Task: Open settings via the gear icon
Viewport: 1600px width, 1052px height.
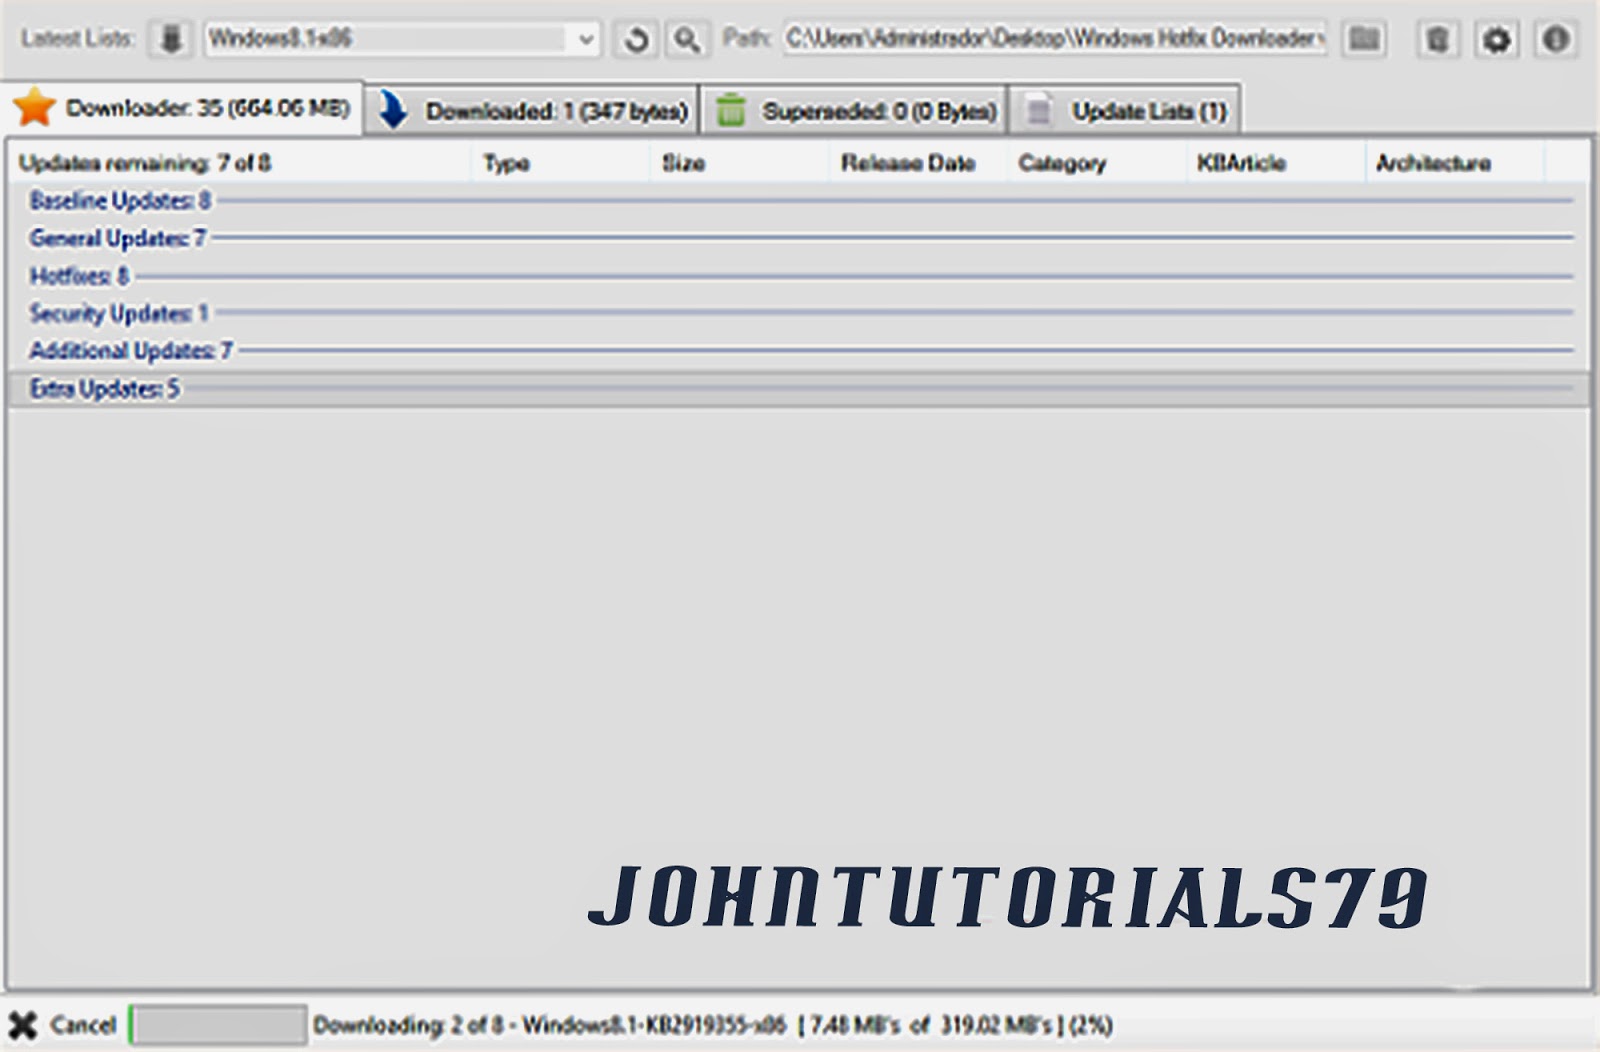Action: [1497, 39]
